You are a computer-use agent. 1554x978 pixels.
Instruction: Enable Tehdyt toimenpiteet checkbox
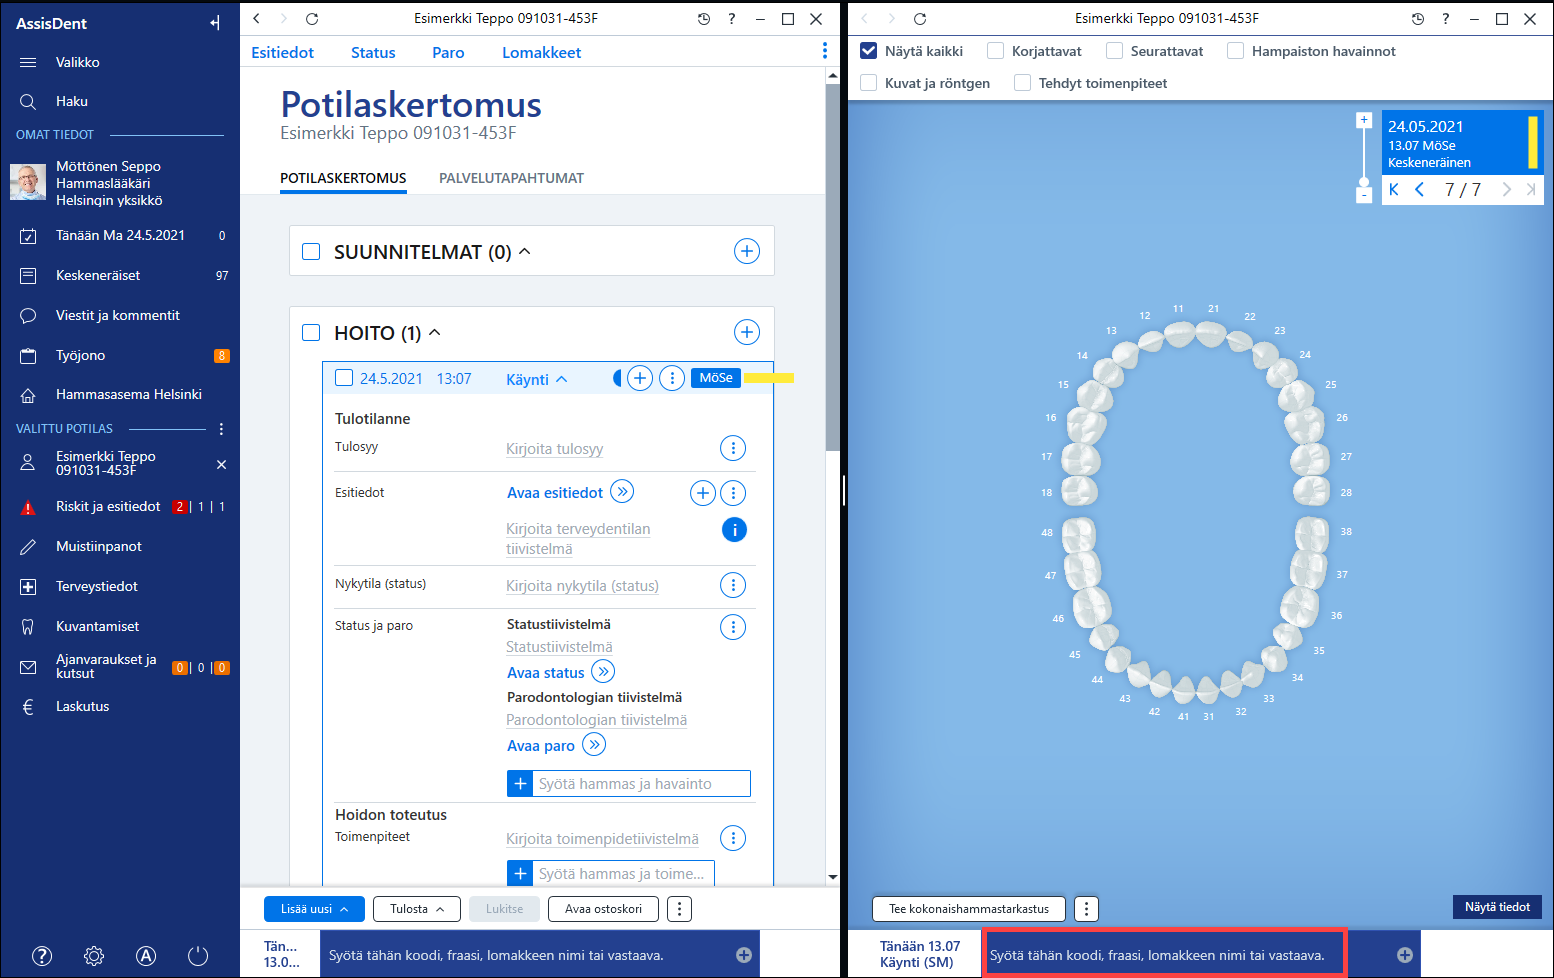(x=1022, y=83)
